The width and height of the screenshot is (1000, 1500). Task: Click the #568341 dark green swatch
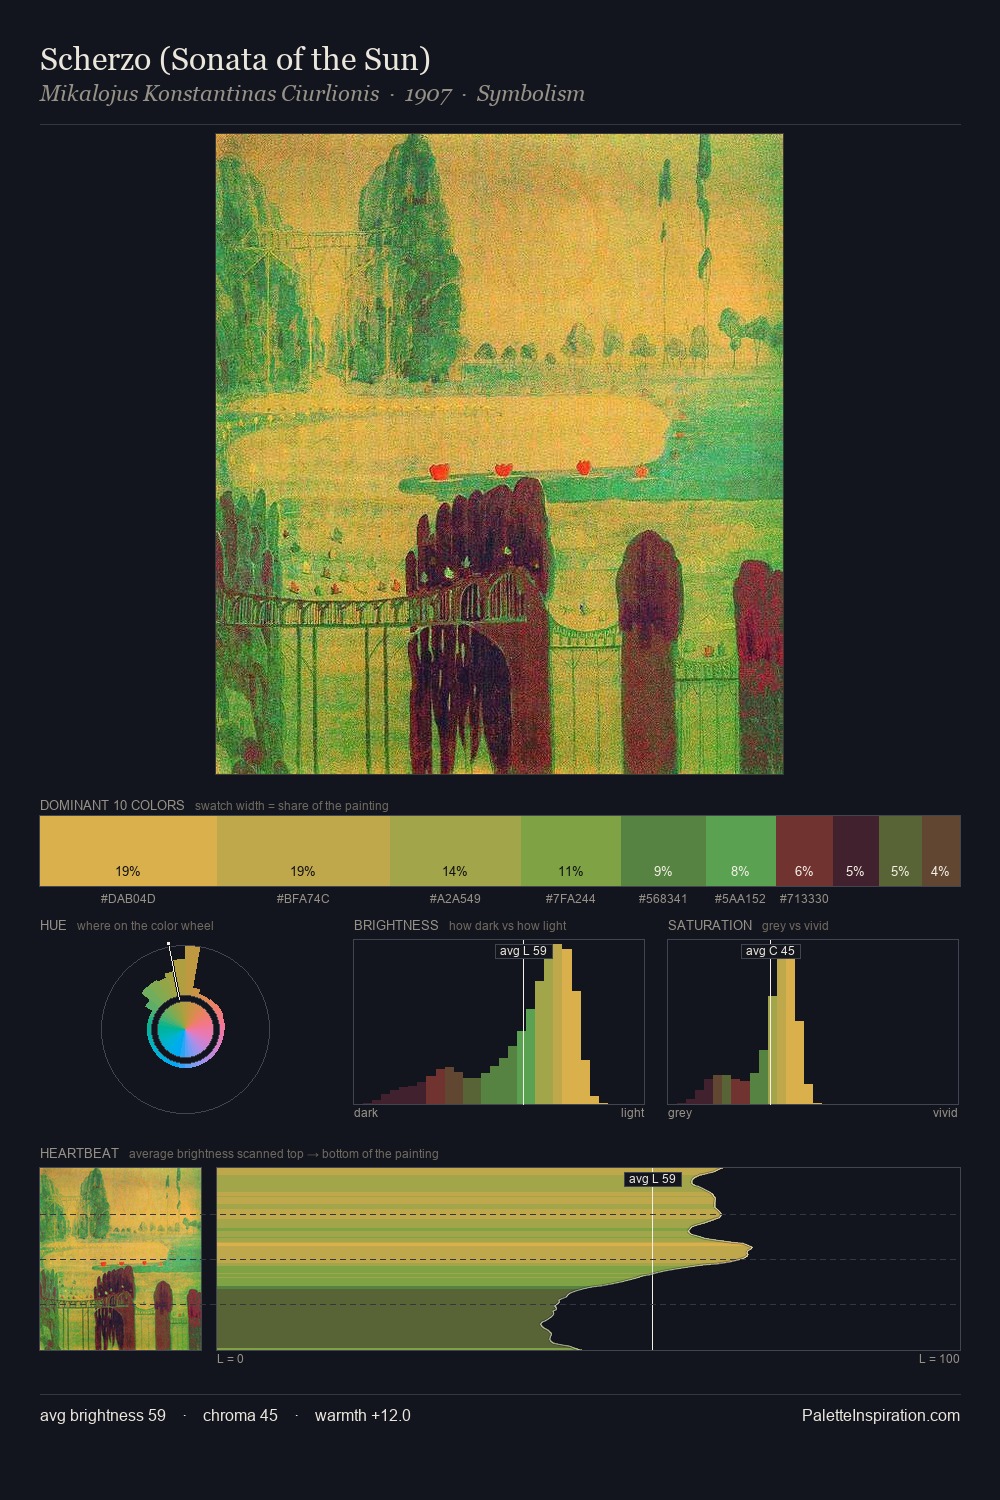(663, 851)
